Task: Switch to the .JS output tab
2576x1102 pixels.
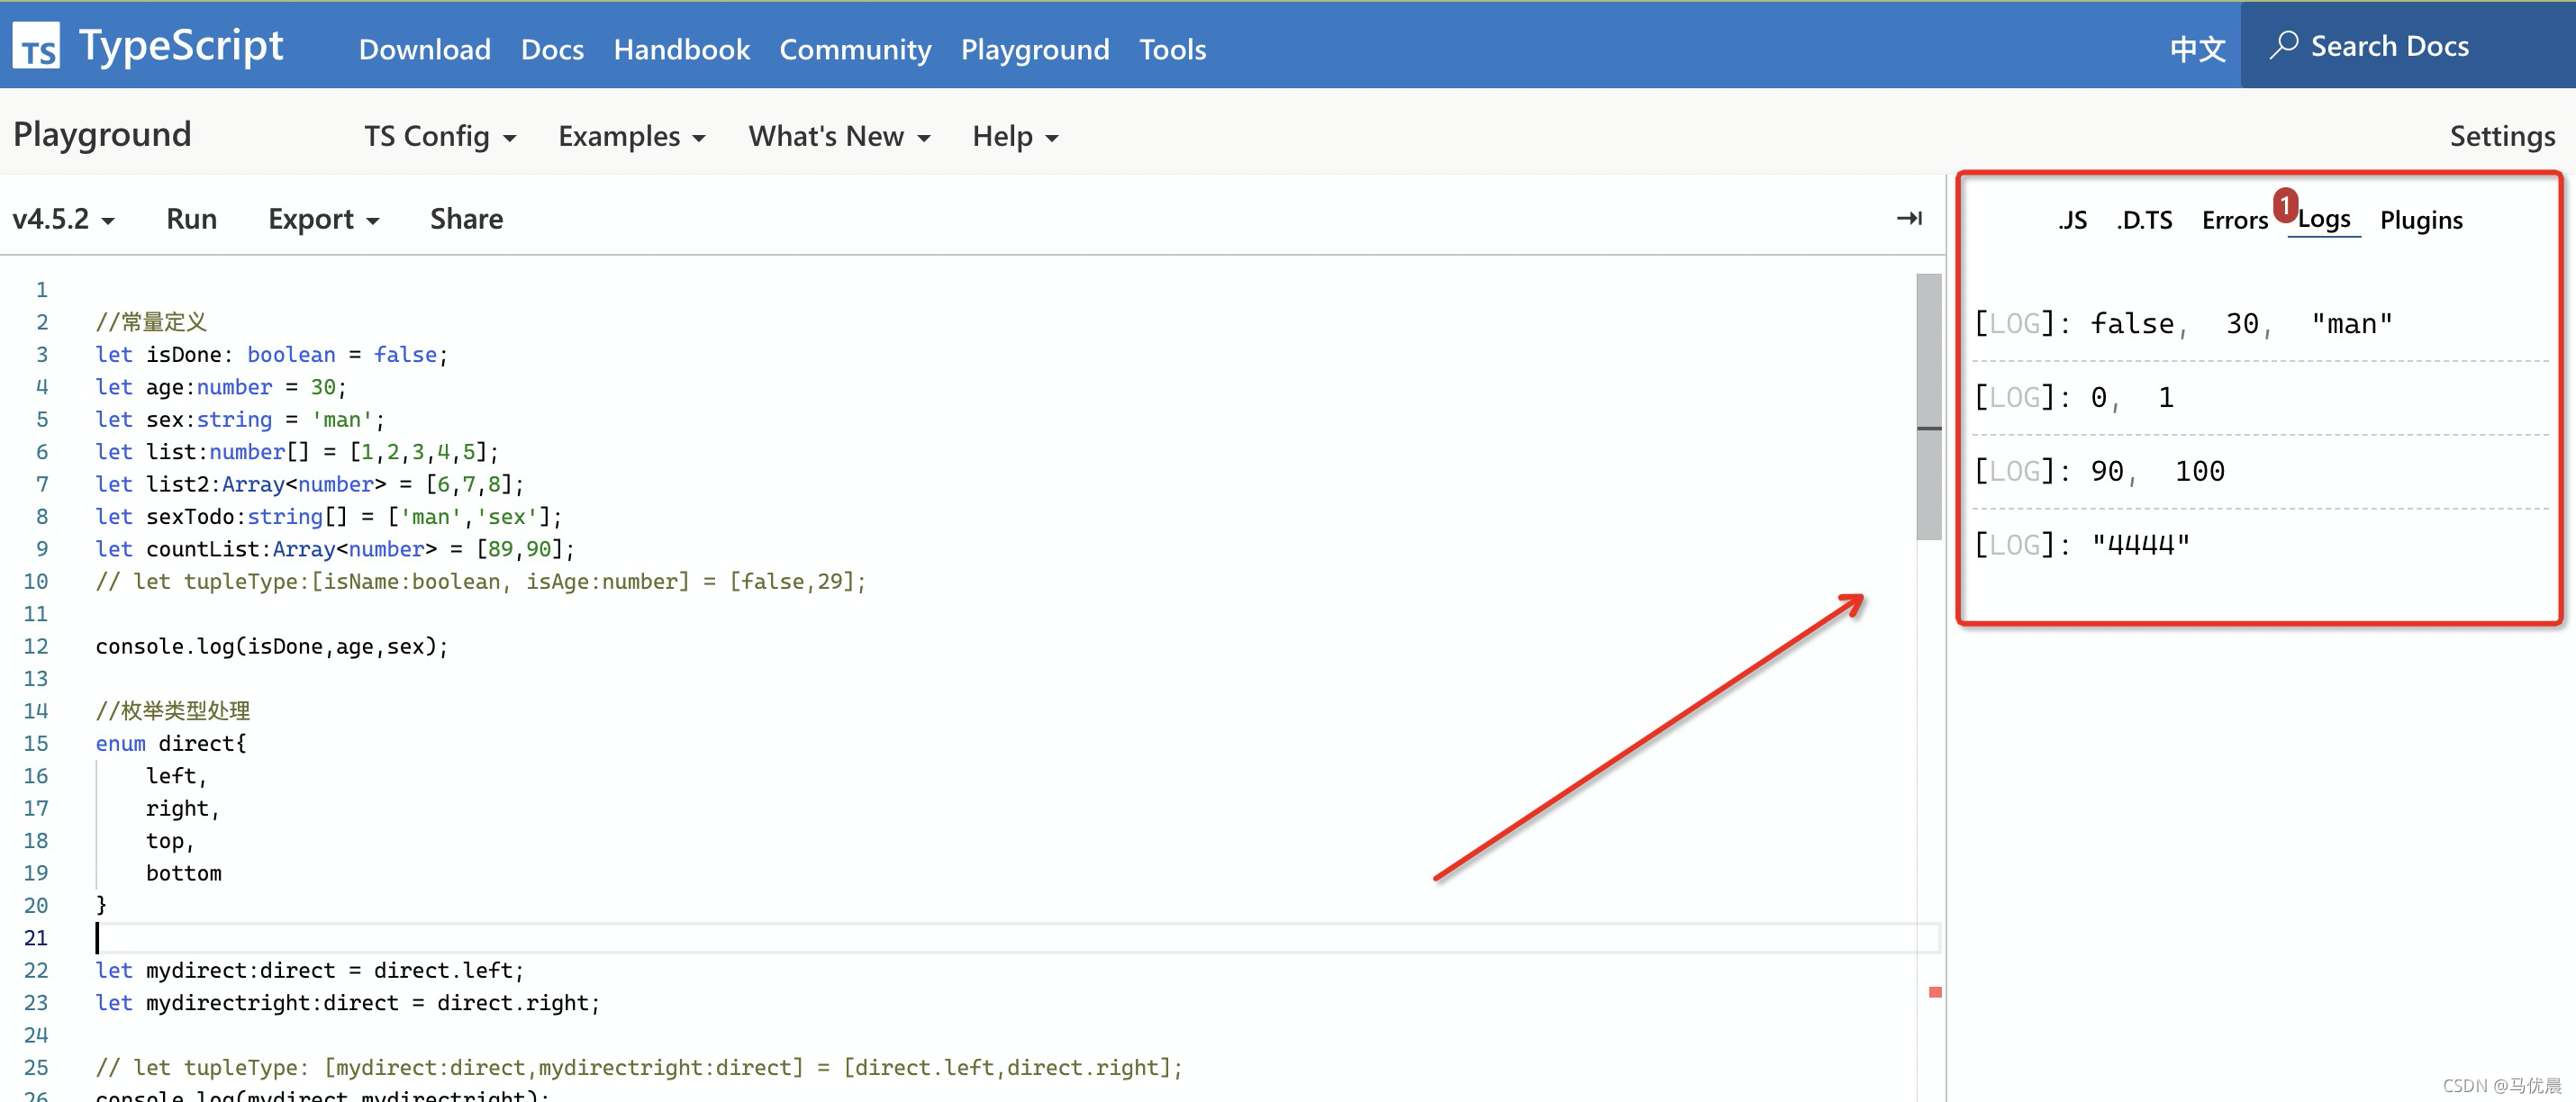Action: point(2072,220)
